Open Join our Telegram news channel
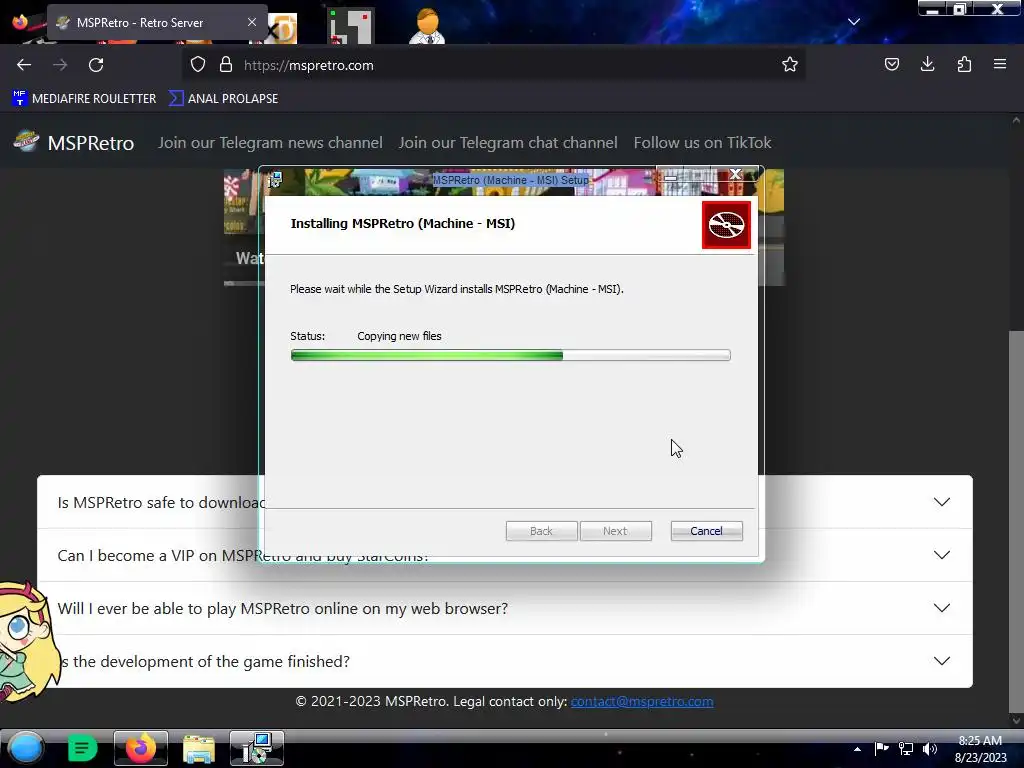The width and height of the screenshot is (1024, 768). (x=270, y=142)
